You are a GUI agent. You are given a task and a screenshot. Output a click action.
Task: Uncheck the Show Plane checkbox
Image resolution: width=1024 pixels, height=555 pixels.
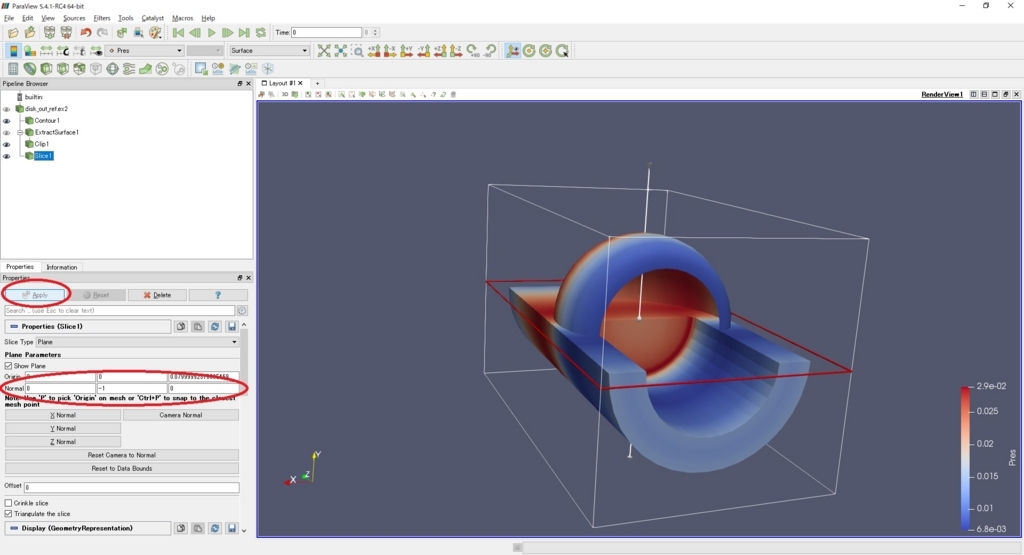point(8,366)
